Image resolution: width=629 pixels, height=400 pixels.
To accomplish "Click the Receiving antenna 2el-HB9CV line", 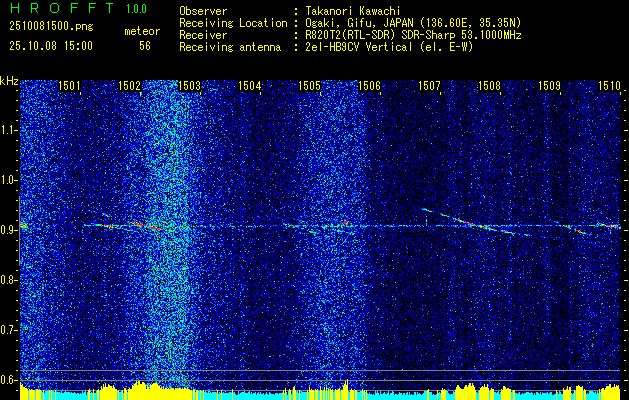I will pyautogui.click(x=326, y=47).
